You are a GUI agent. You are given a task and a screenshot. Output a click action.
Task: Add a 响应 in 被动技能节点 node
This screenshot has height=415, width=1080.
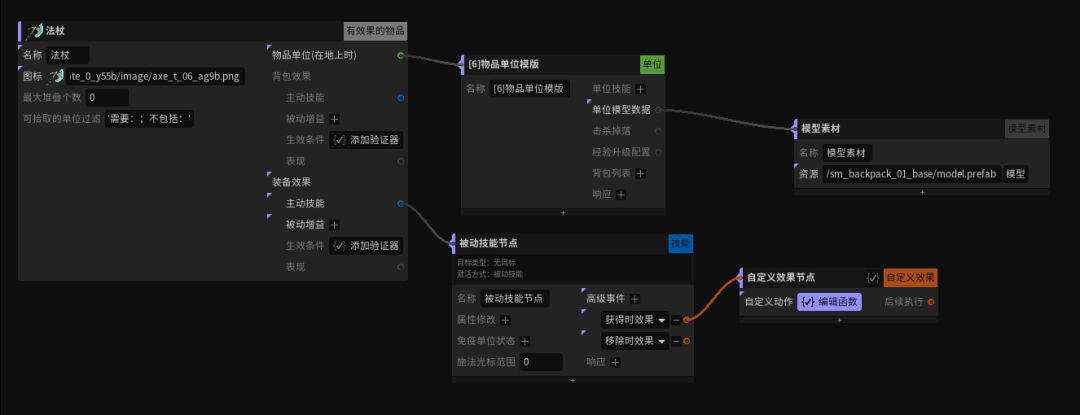coord(615,362)
